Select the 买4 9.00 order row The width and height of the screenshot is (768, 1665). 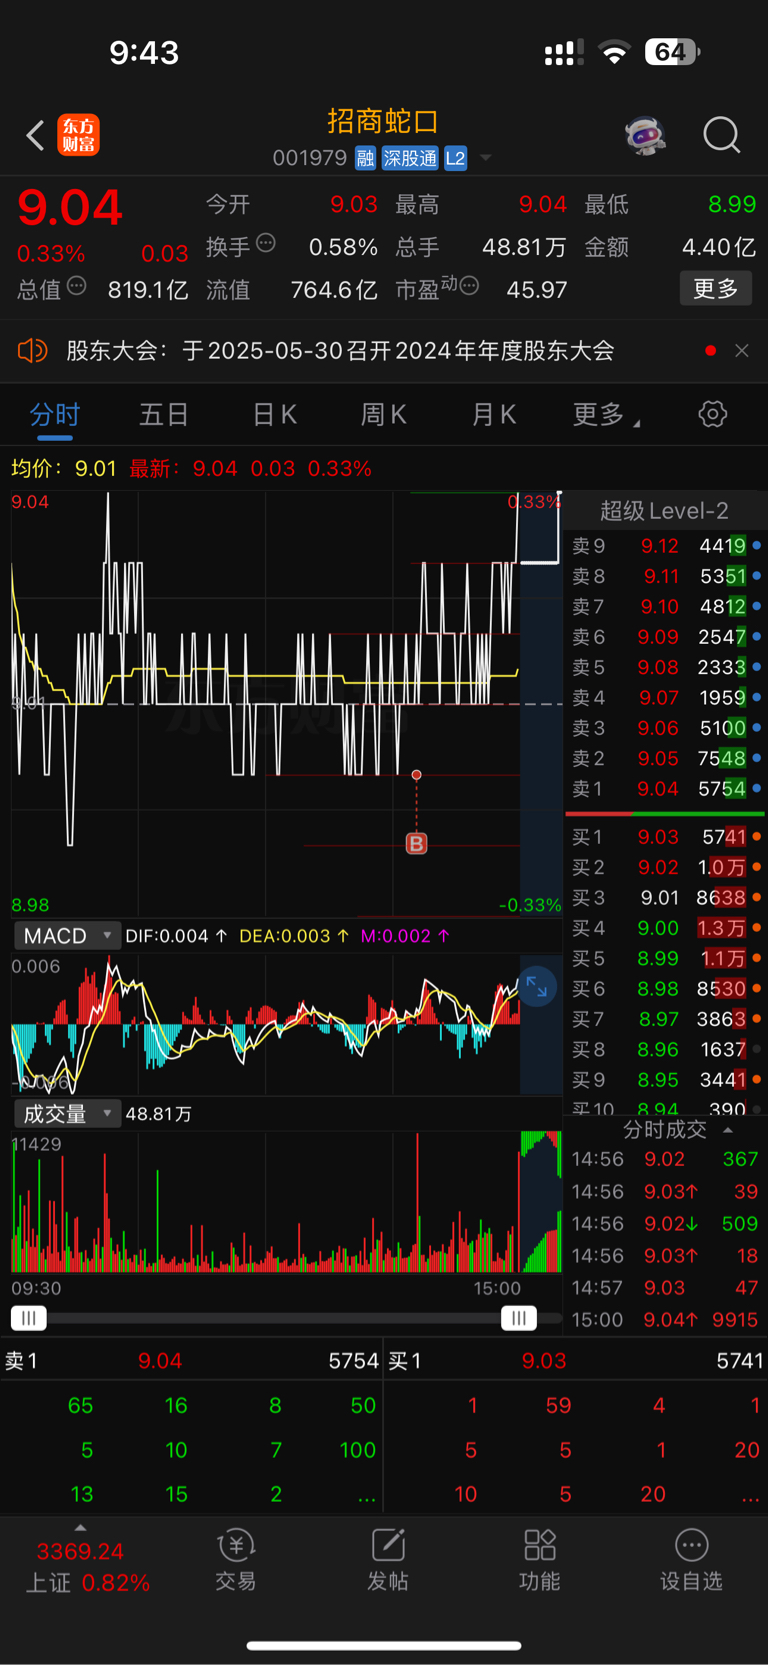coord(666,928)
